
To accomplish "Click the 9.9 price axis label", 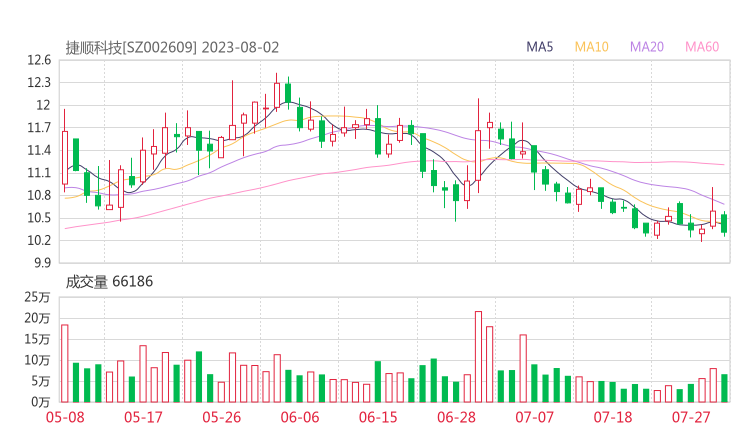I will [x=42, y=263].
